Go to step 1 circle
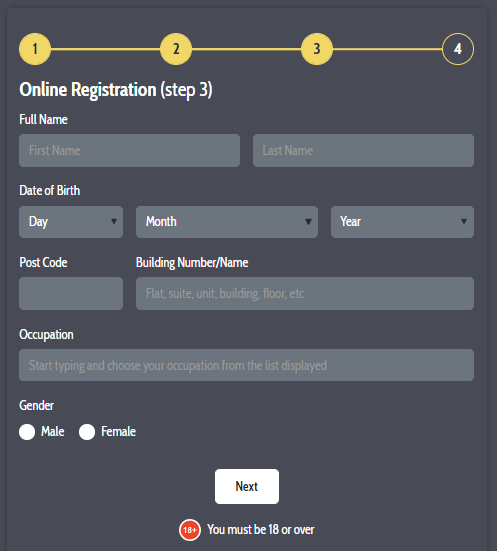 pyautogui.click(x=35, y=49)
